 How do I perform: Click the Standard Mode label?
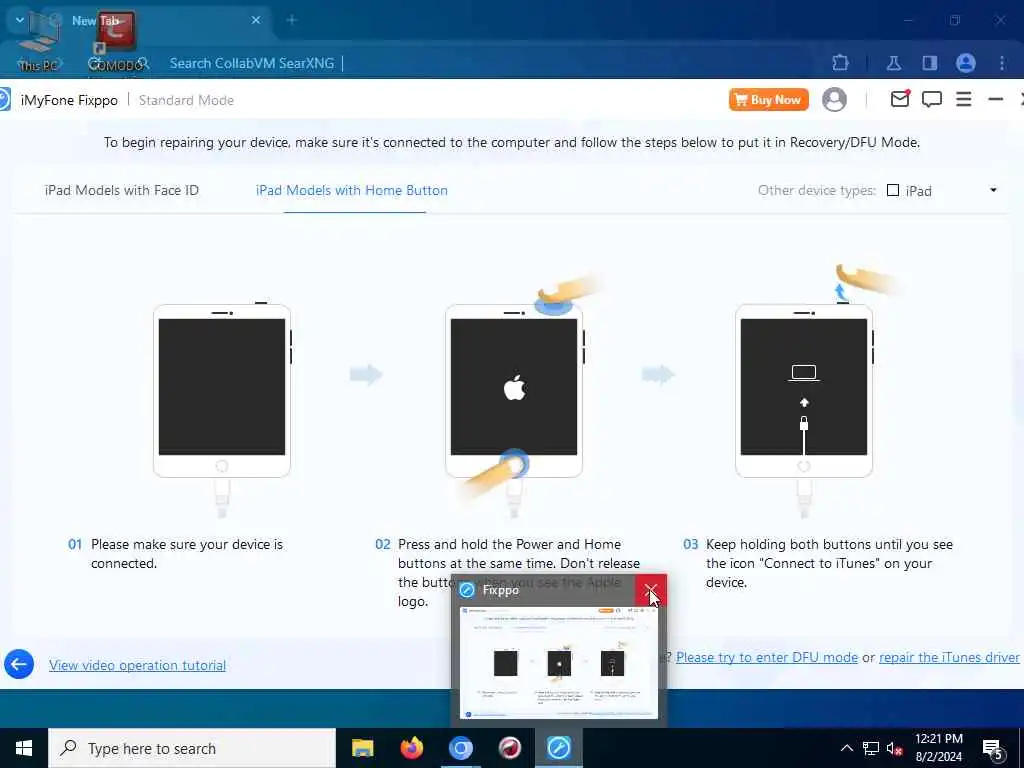(186, 100)
